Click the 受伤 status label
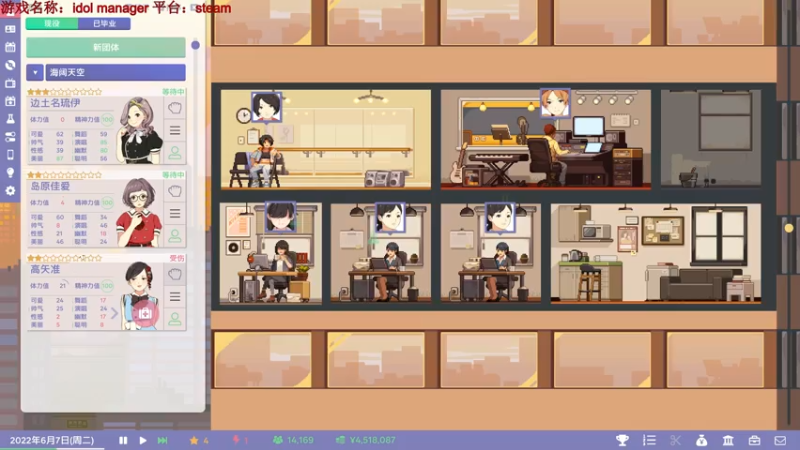The height and width of the screenshot is (450, 800). pyautogui.click(x=177, y=258)
